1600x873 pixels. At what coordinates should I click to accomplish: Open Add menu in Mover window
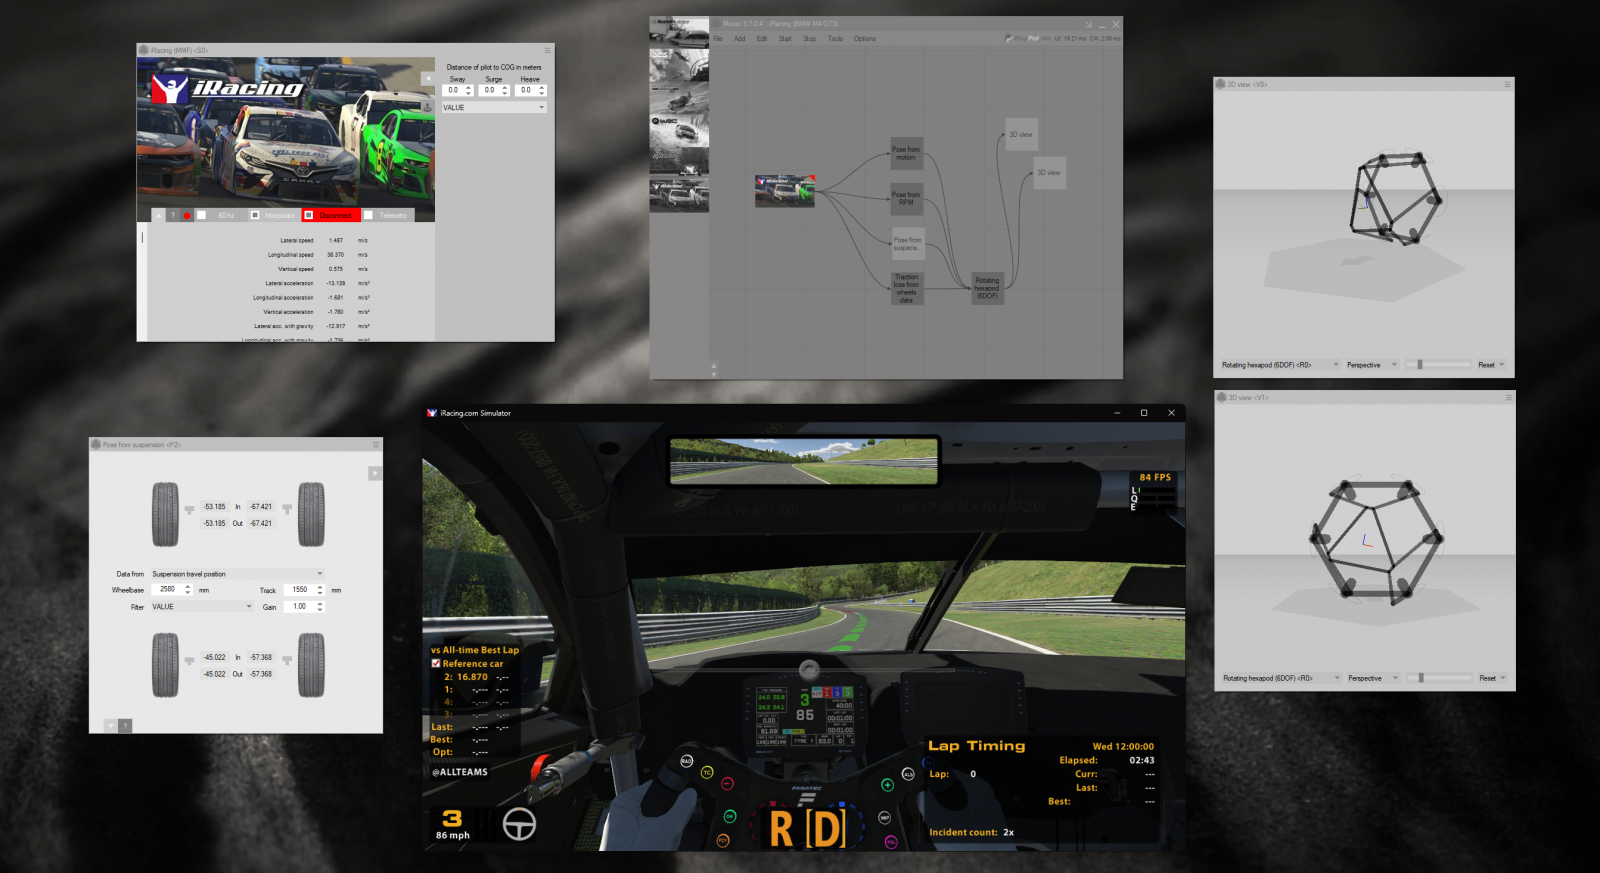[740, 39]
